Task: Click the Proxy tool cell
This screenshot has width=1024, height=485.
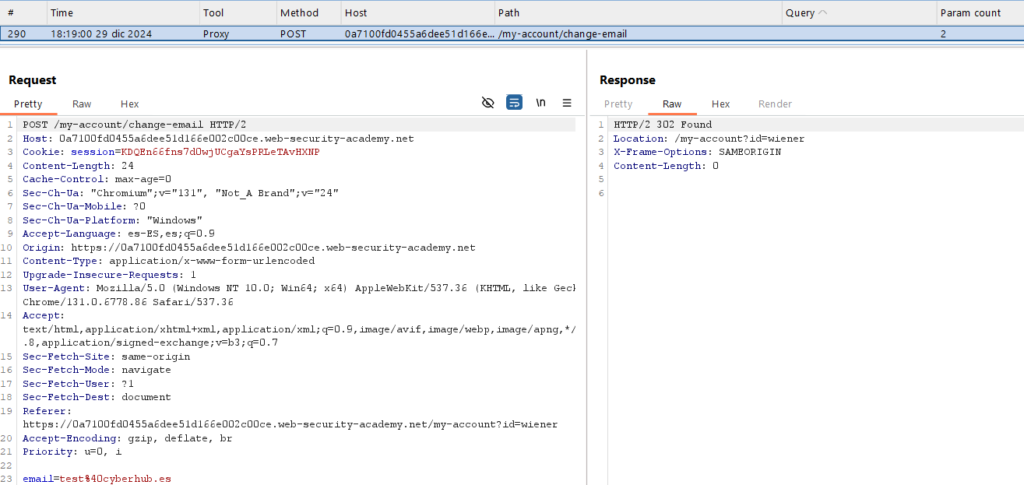Action: coord(216,34)
